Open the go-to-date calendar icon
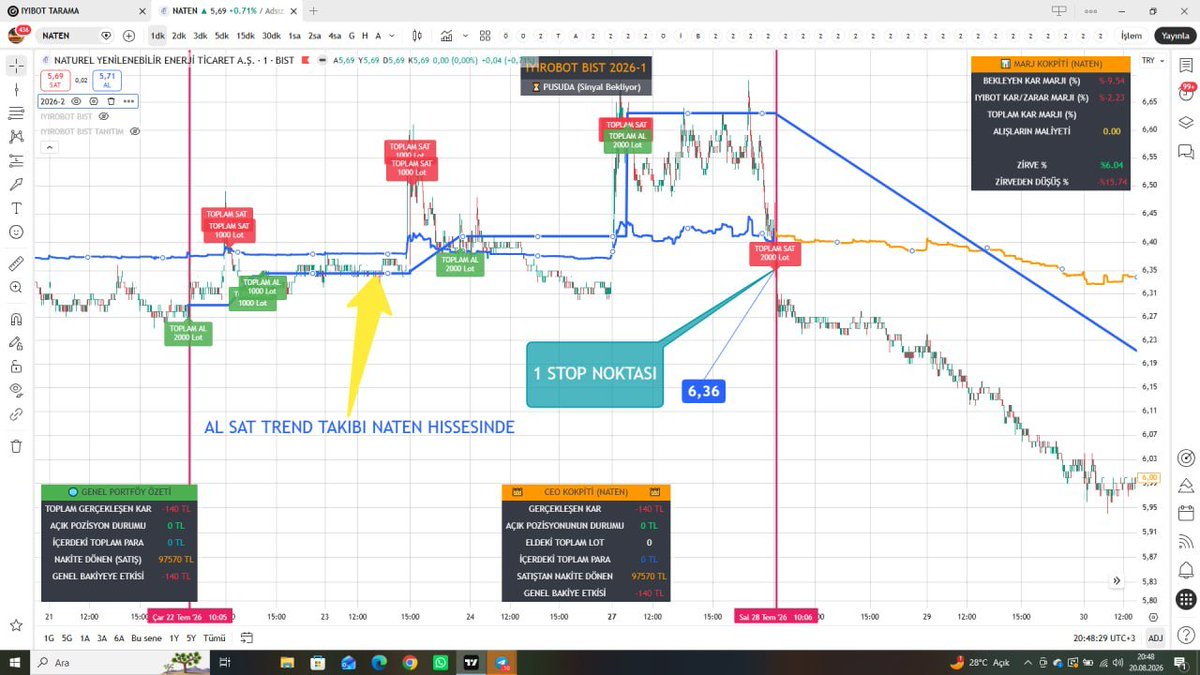Viewport: 1200px width, 675px height. [247, 638]
